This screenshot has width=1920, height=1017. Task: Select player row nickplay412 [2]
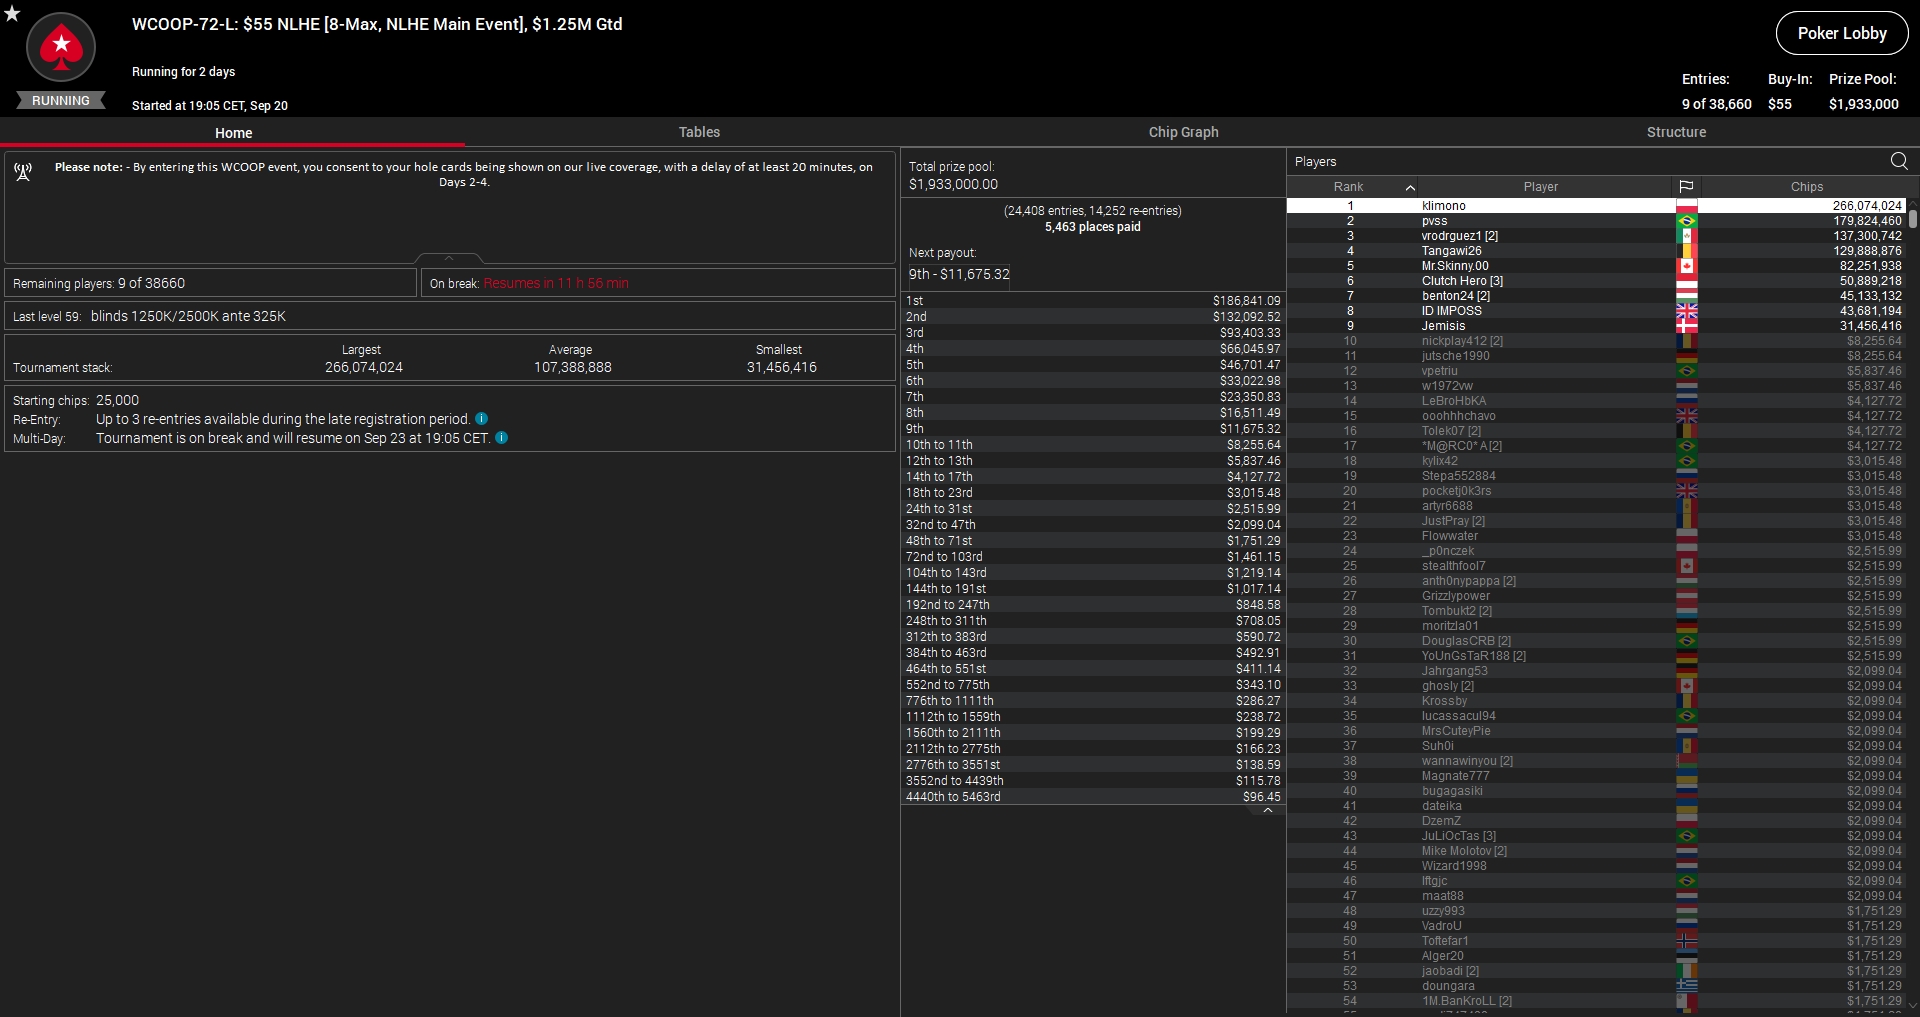click(x=1596, y=341)
